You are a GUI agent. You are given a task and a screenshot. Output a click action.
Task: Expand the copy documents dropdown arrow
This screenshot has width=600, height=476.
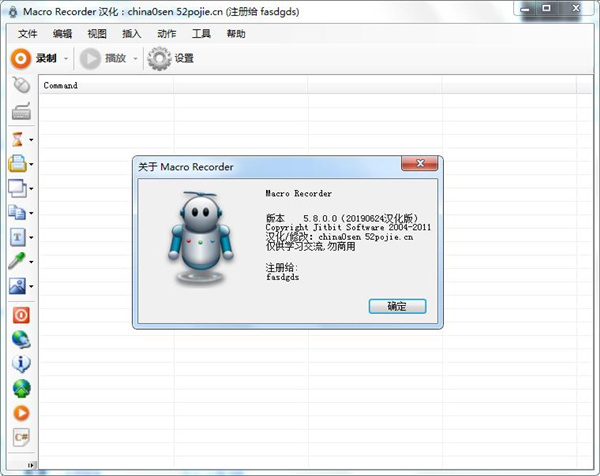31,213
